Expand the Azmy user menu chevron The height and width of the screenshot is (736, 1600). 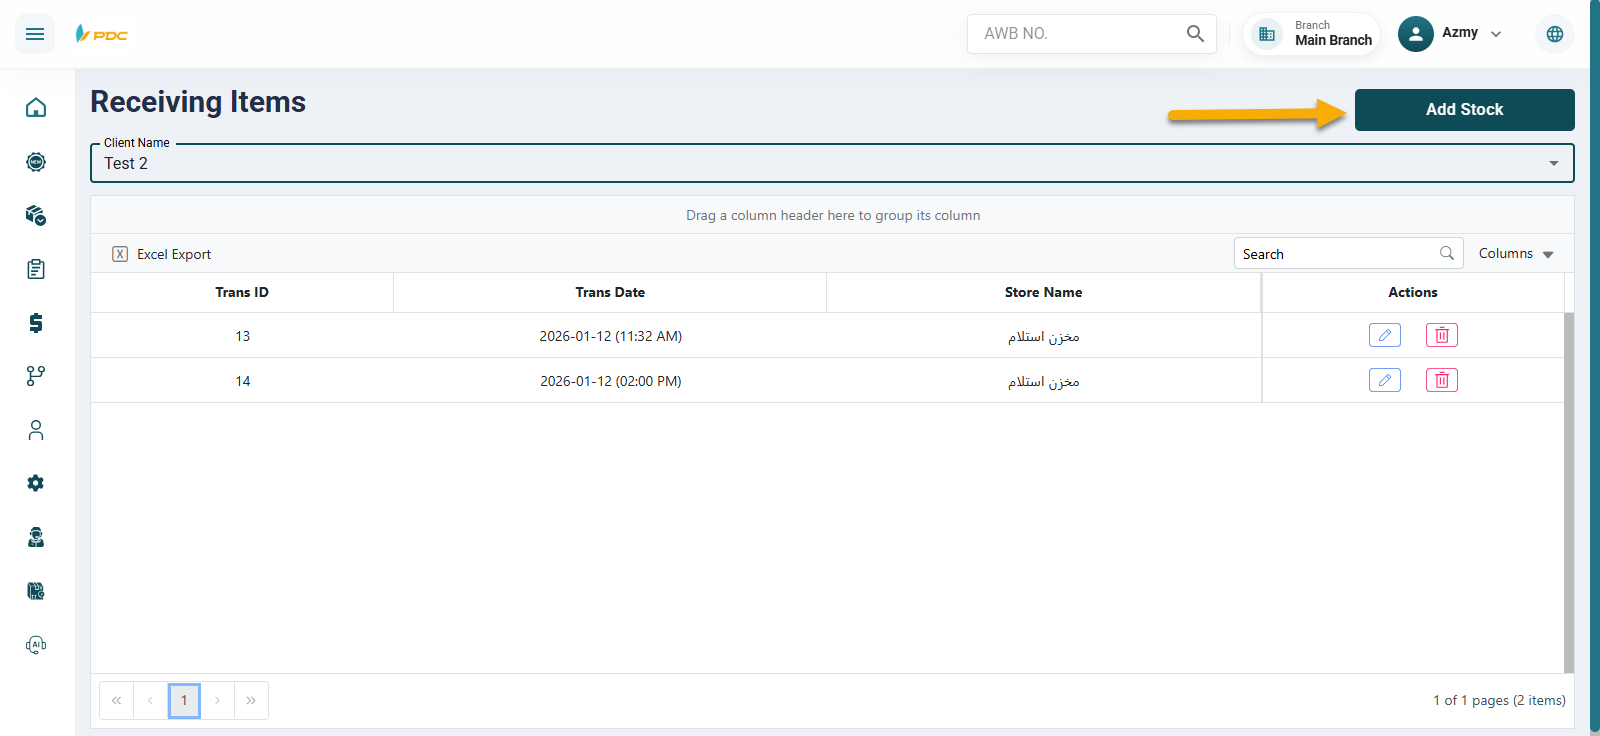[1496, 34]
